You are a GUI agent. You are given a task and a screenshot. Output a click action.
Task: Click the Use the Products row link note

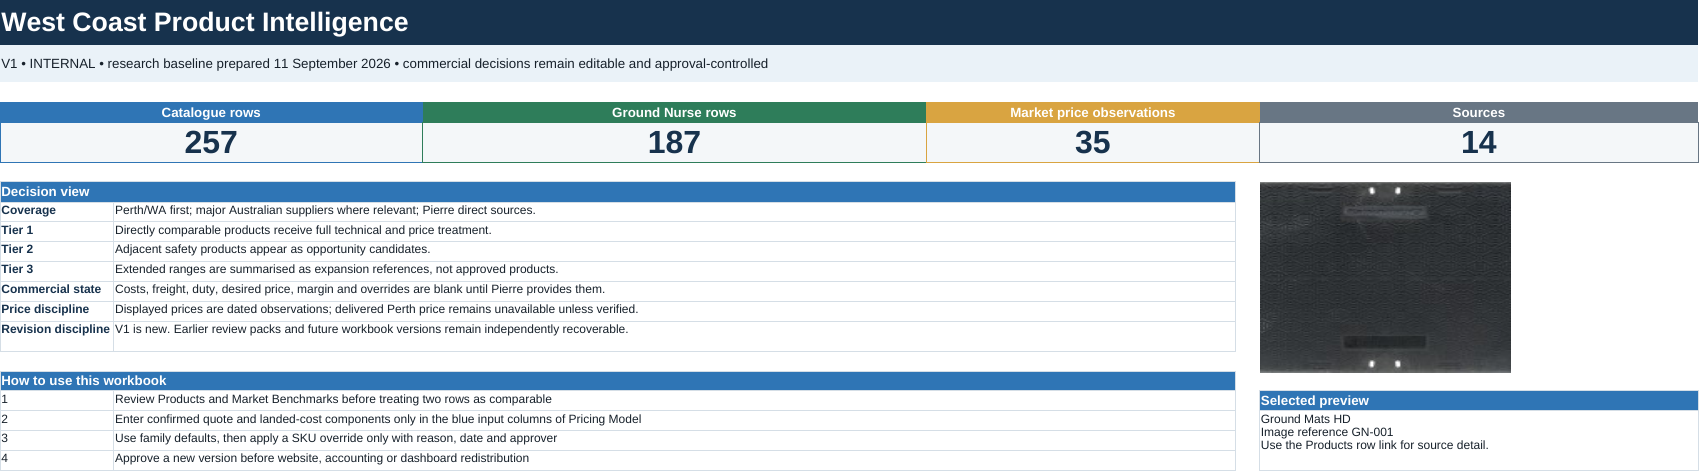tap(1374, 445)
